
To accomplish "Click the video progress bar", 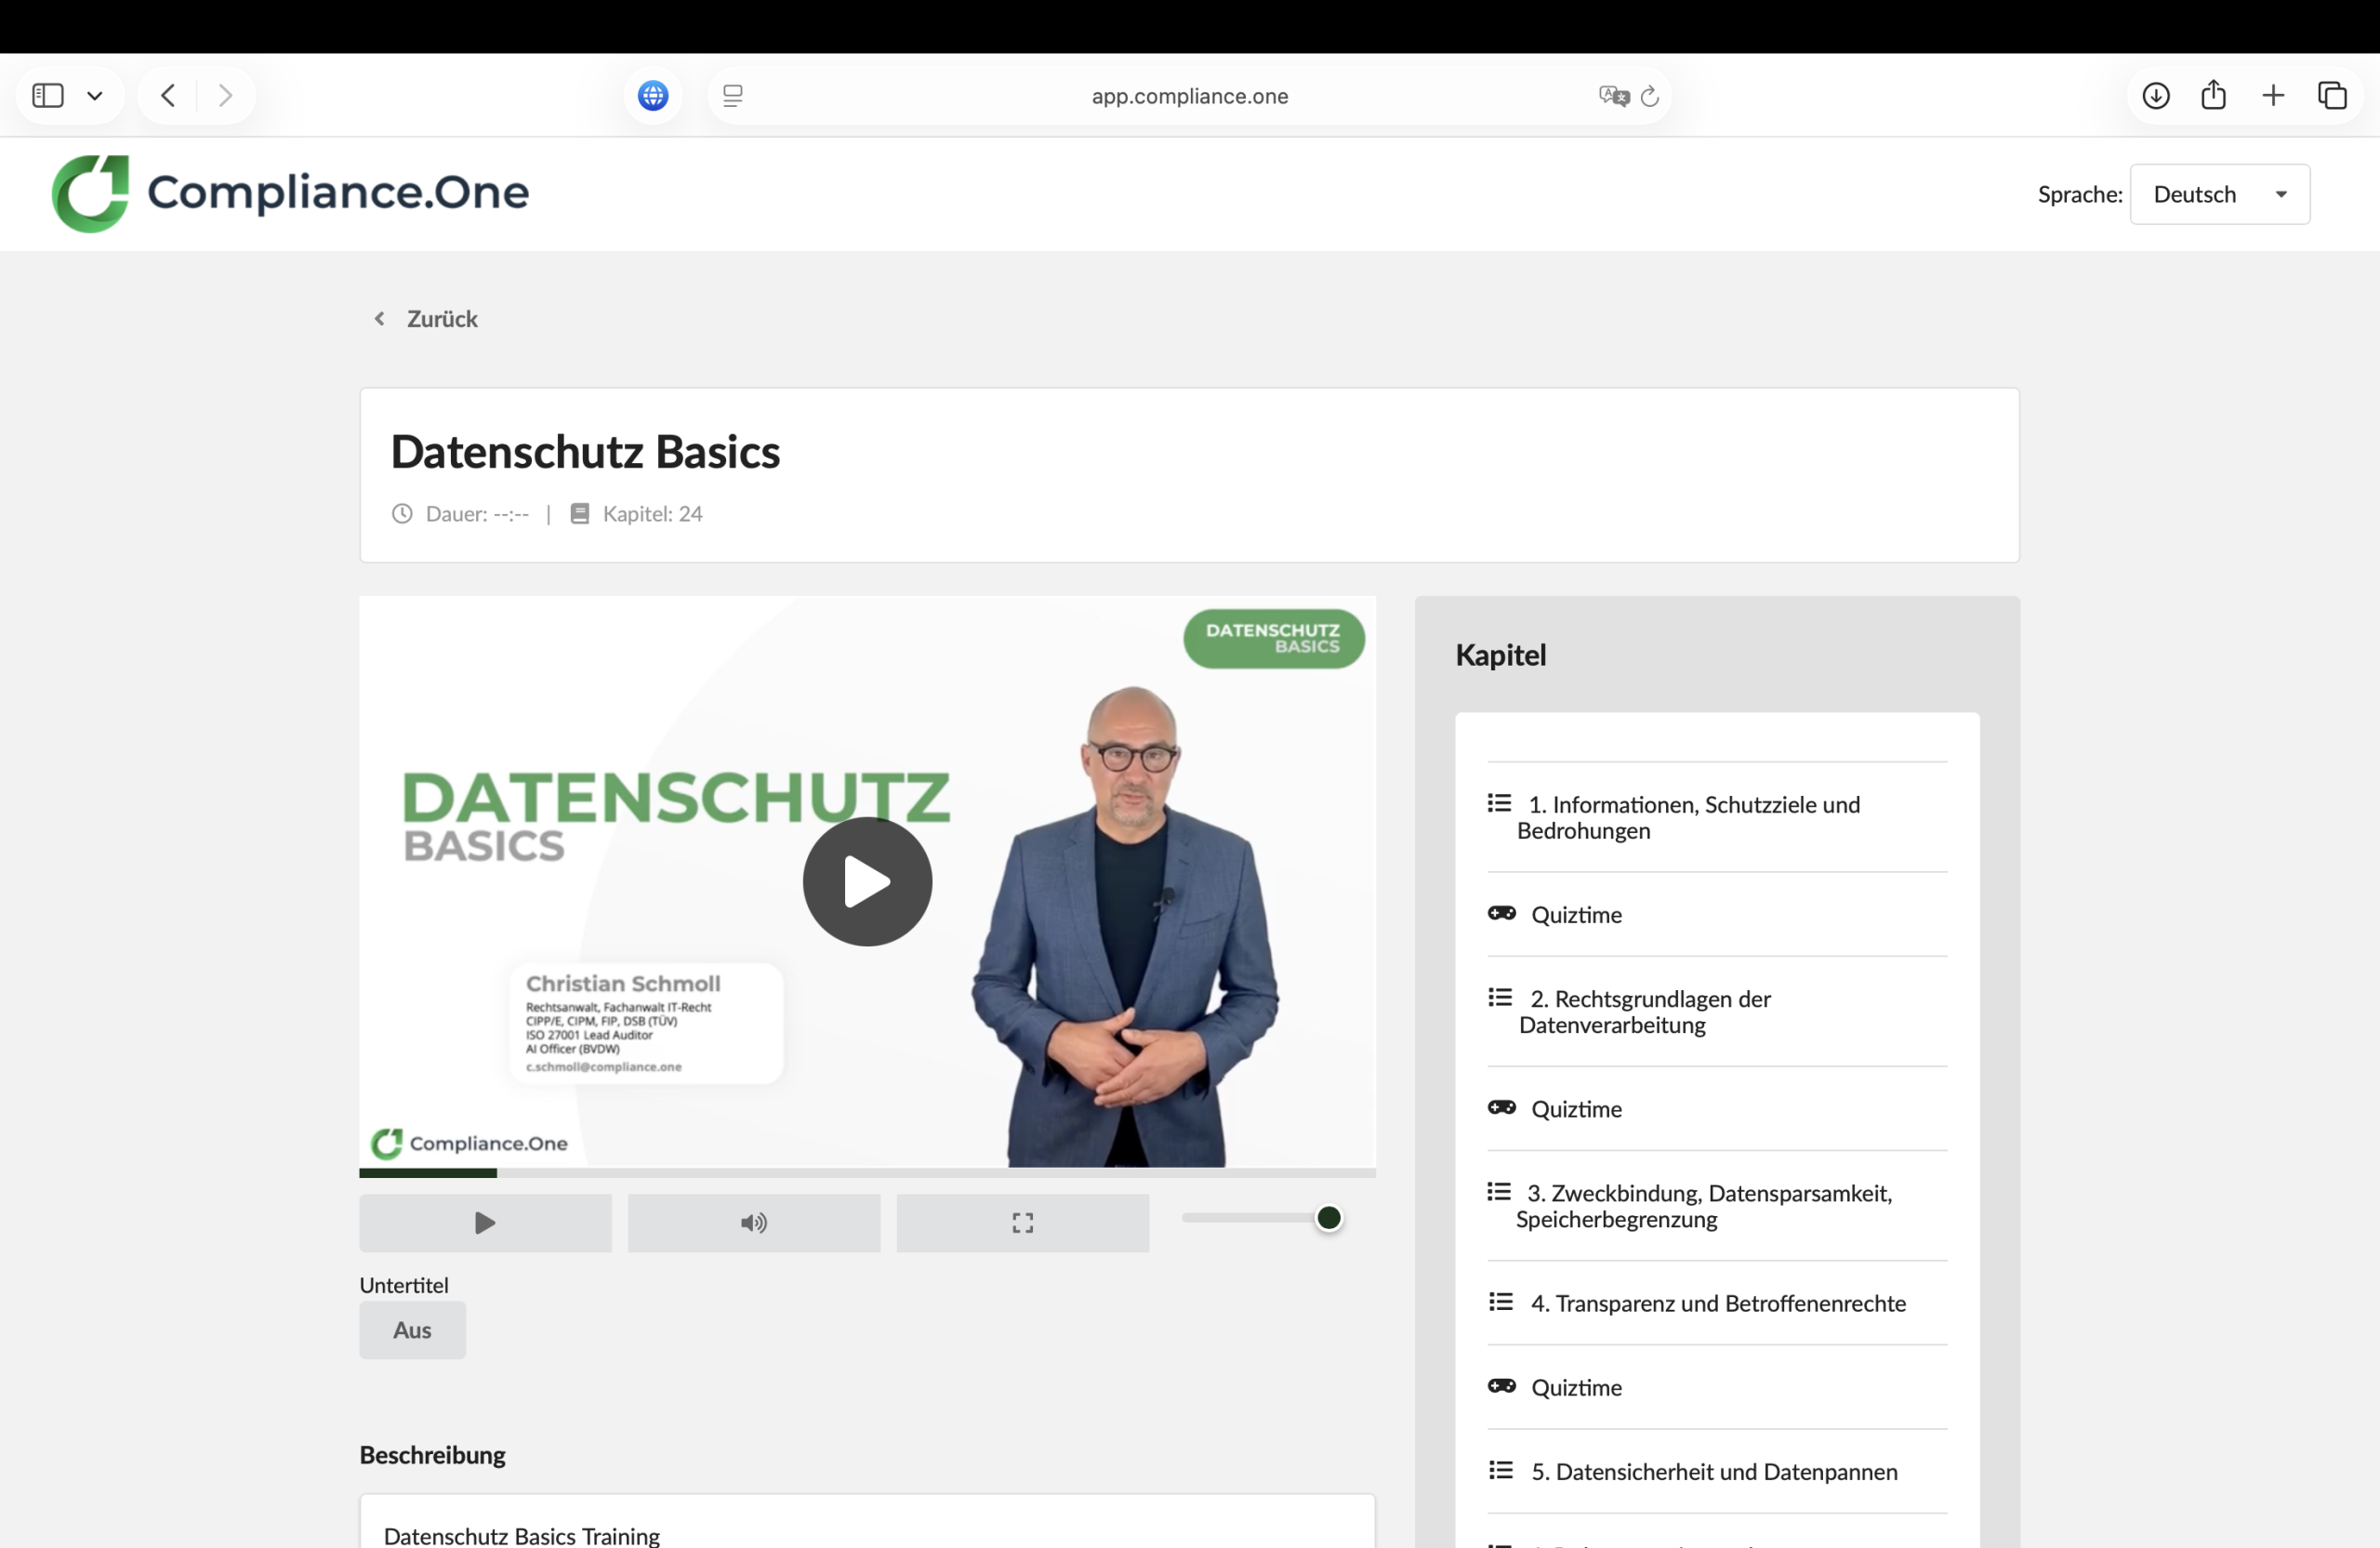I will (x=867, y=1172).
